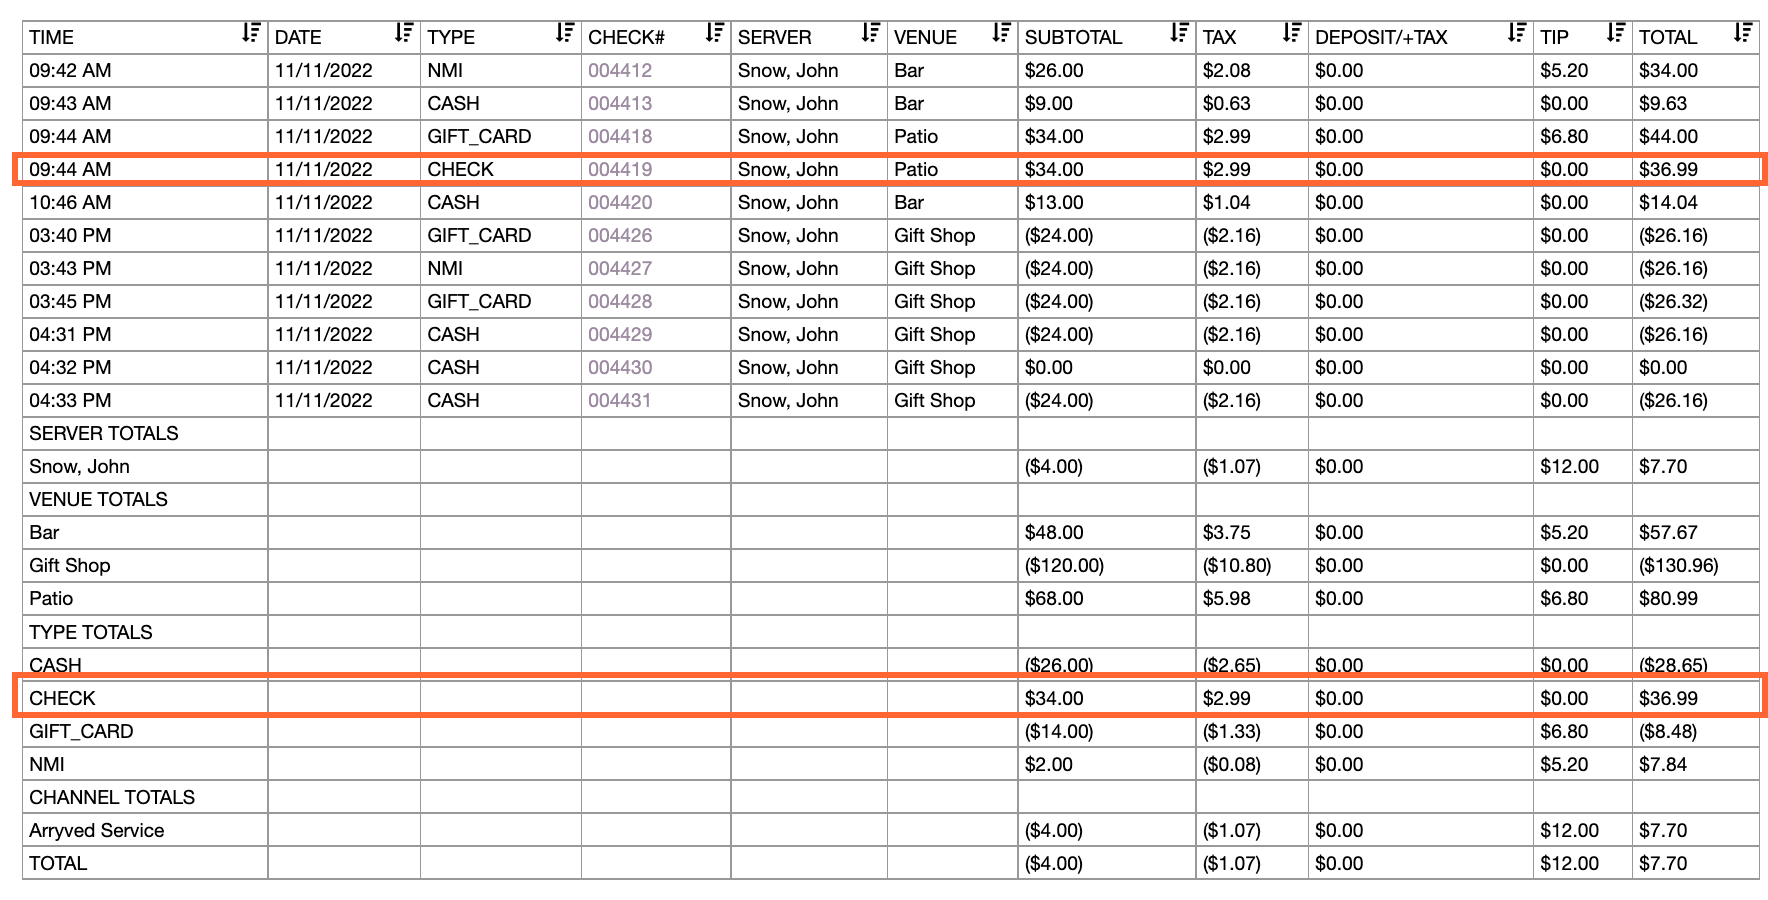Select the 09:42 AM time cell
Viewport: 1768px width, 900px height.
click(70, 70)
